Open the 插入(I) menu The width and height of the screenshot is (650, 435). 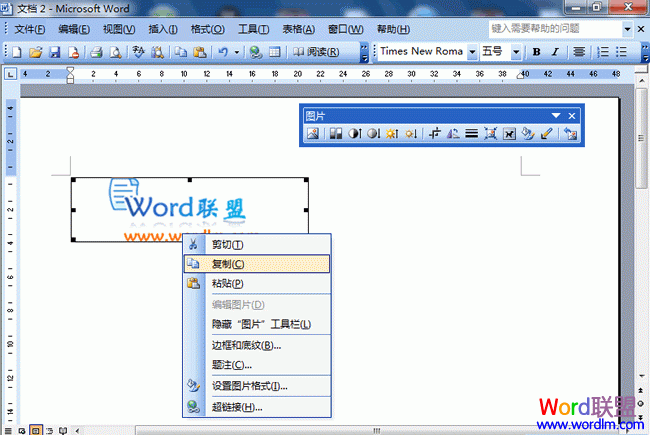(x=163, y=29)
